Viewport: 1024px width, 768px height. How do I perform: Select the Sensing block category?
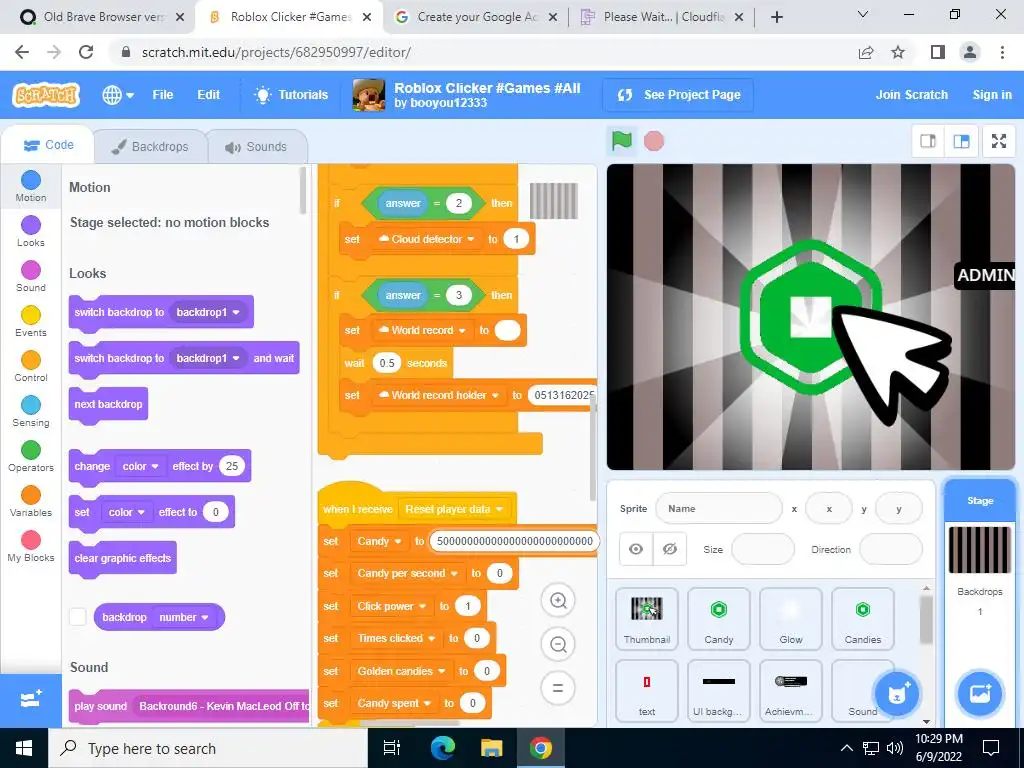coord(31,411)
